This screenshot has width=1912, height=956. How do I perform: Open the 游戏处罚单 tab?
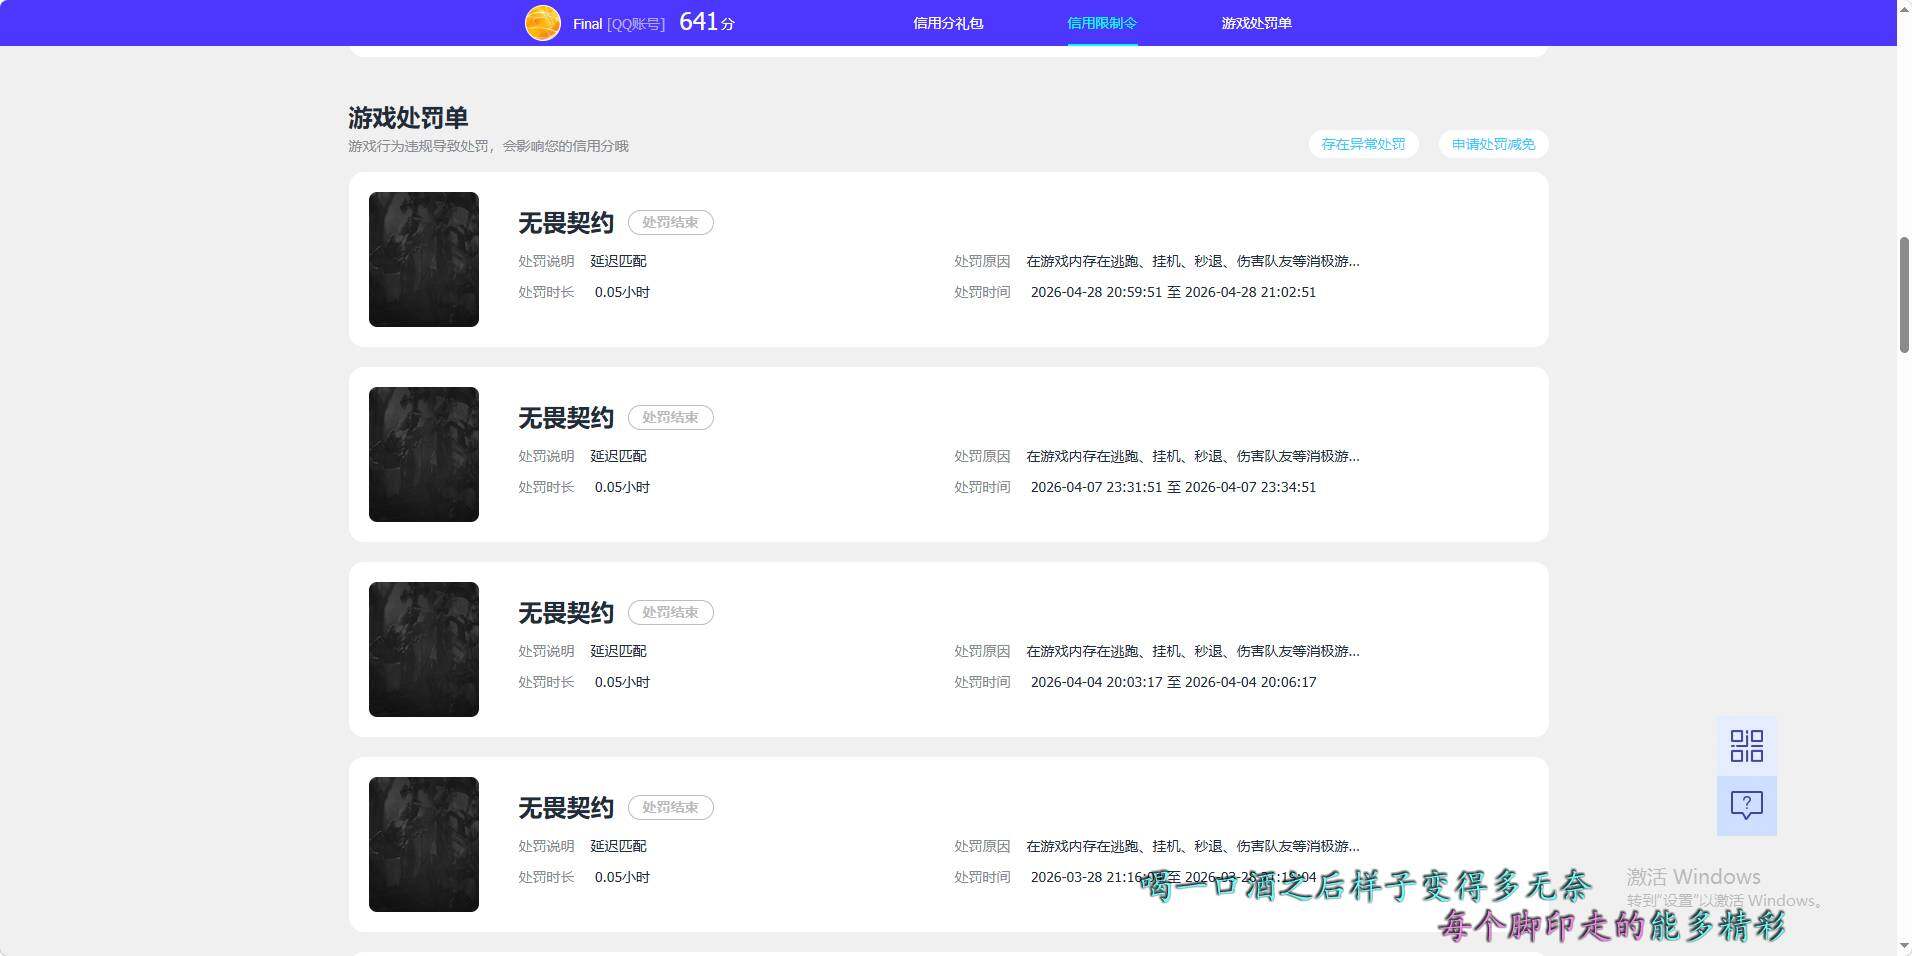tap(1256, 22)
